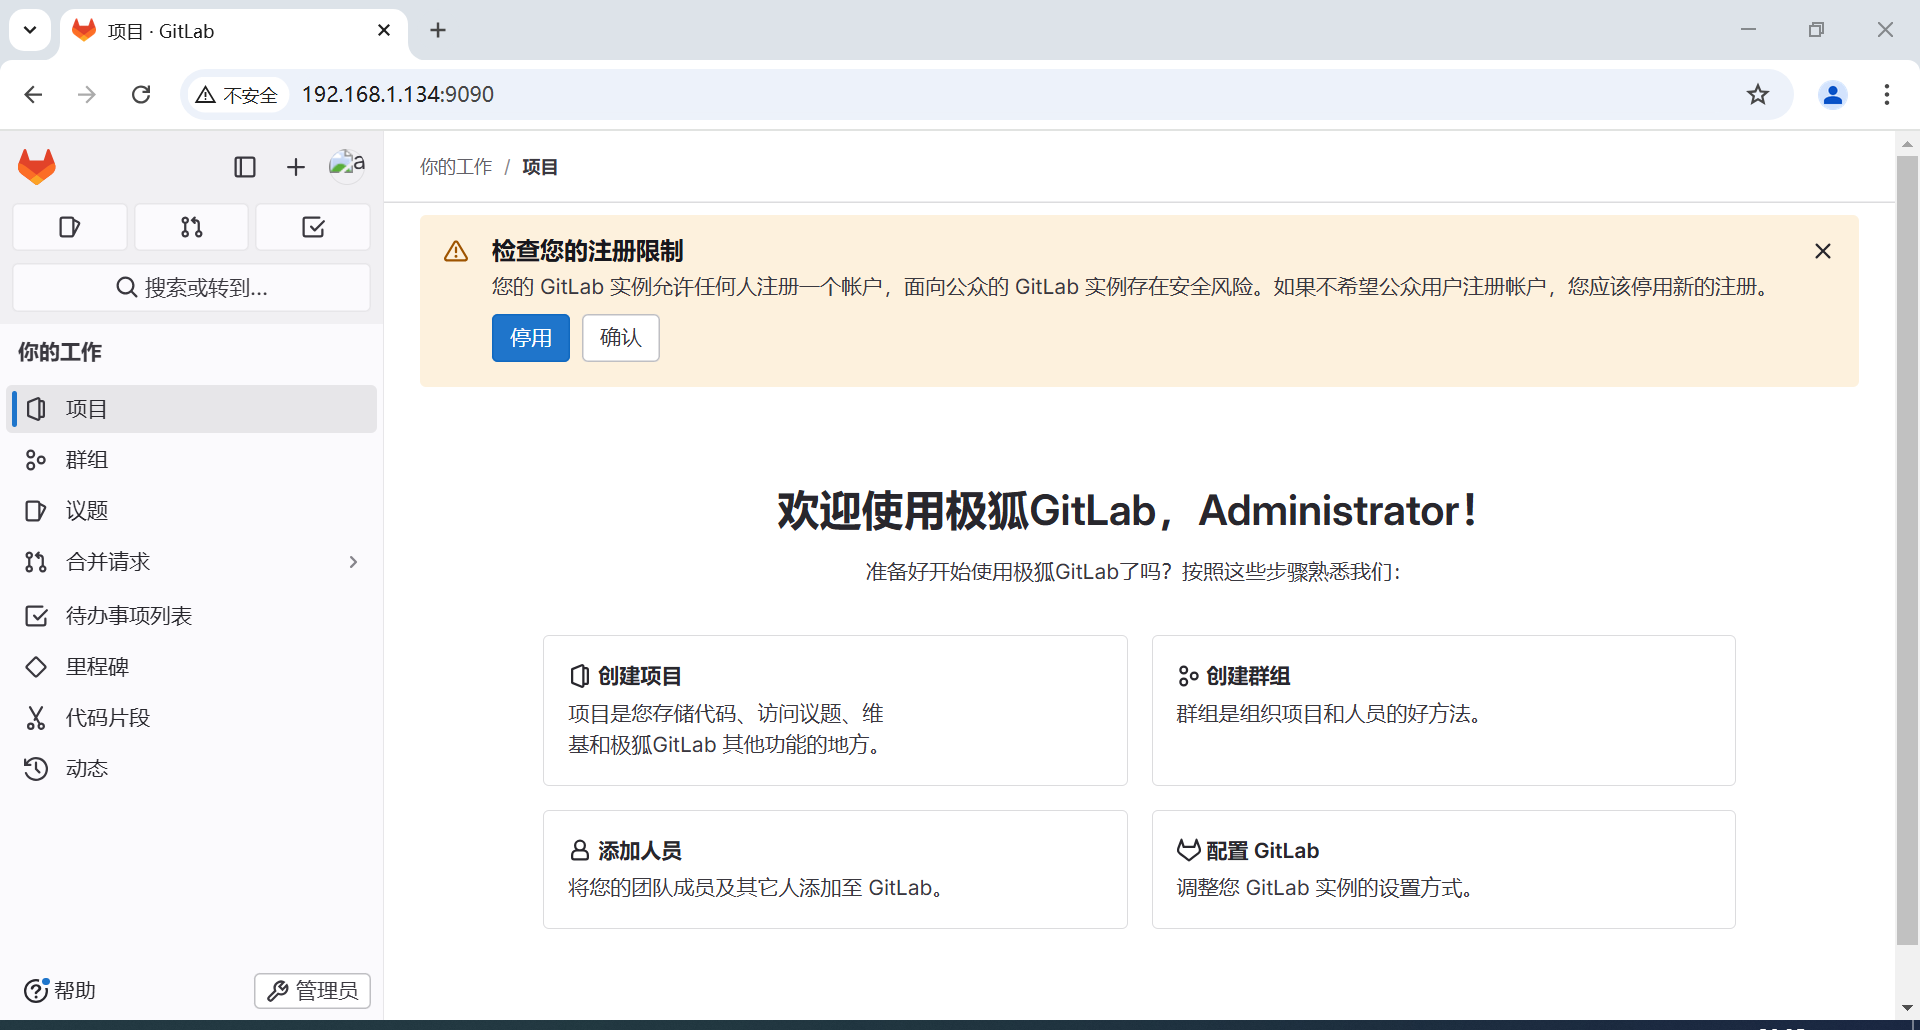Open the 管理员 admin area button

312,990
